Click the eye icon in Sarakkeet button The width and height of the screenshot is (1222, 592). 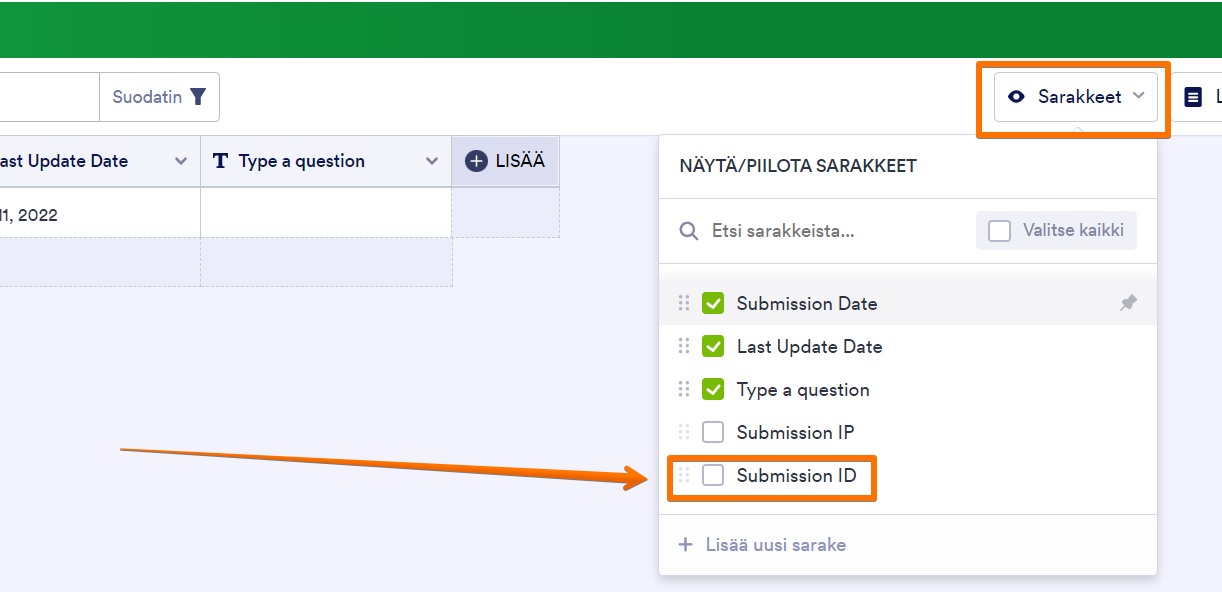click(1017, 97)
